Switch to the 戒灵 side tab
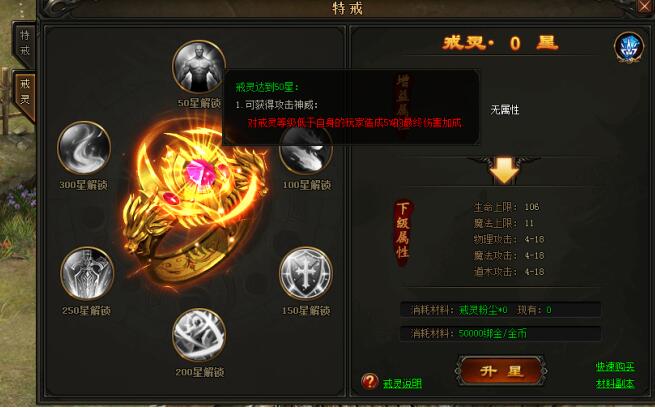 coord(25,93)
